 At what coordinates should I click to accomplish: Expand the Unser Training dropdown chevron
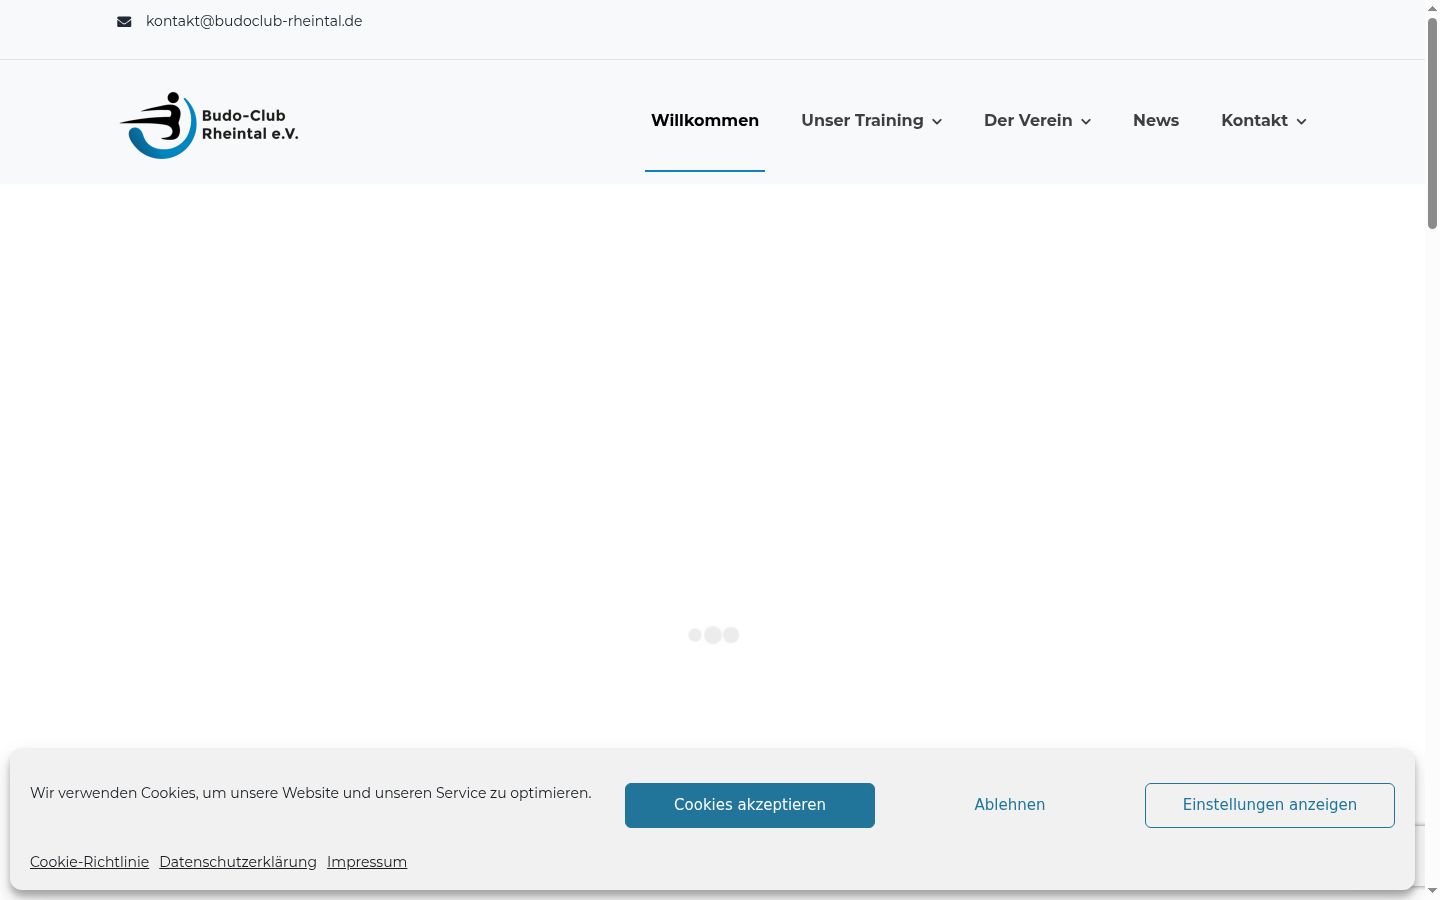[937, 121]
